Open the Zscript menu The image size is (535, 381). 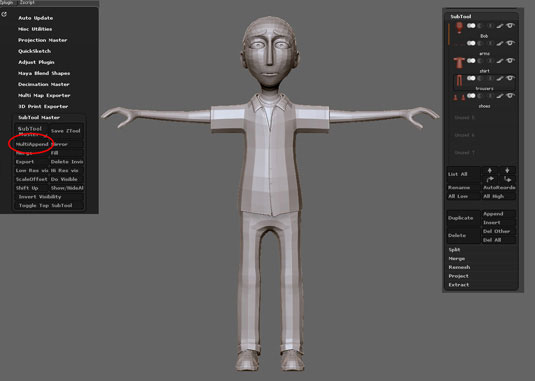(27, 2)
